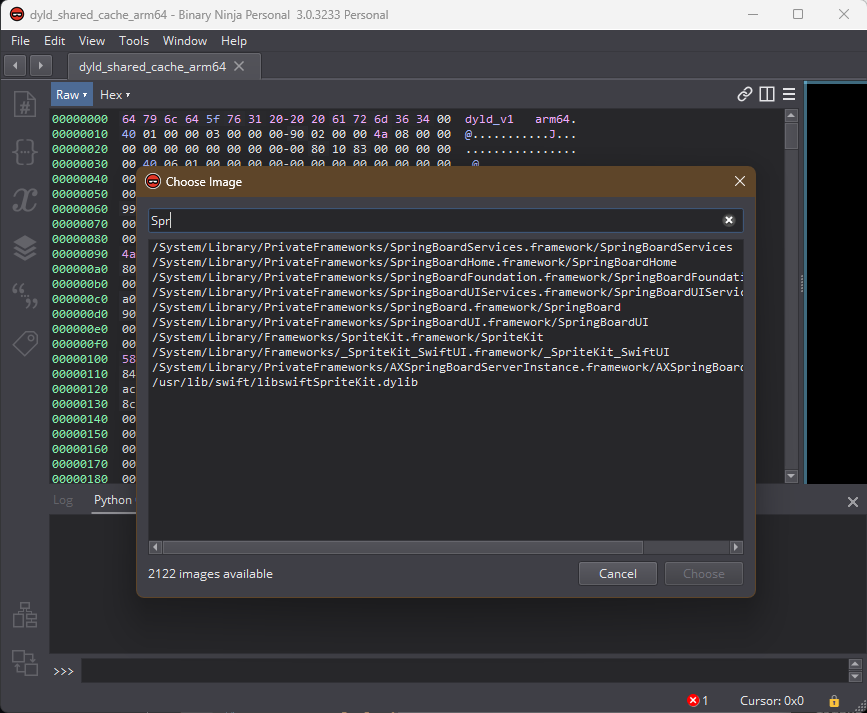Viewport: 867px width, 713px height.
Task: Select SpringBoardUIServices framework entry
Action: tap(445, 292)
